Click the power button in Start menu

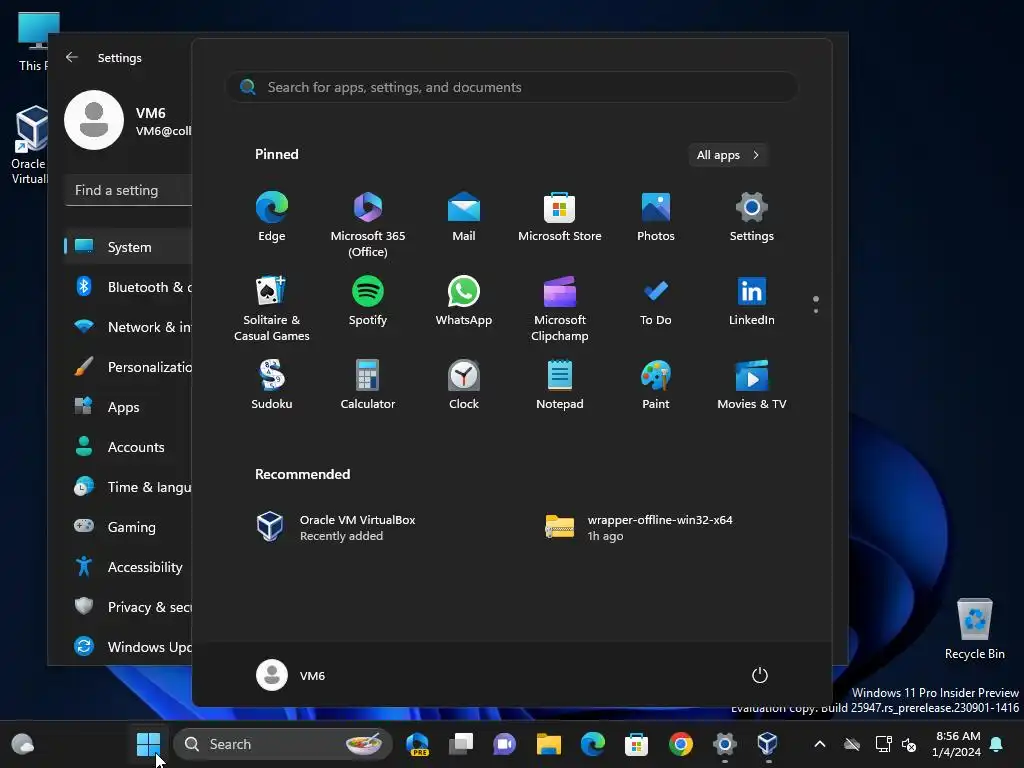click(760, 675)
